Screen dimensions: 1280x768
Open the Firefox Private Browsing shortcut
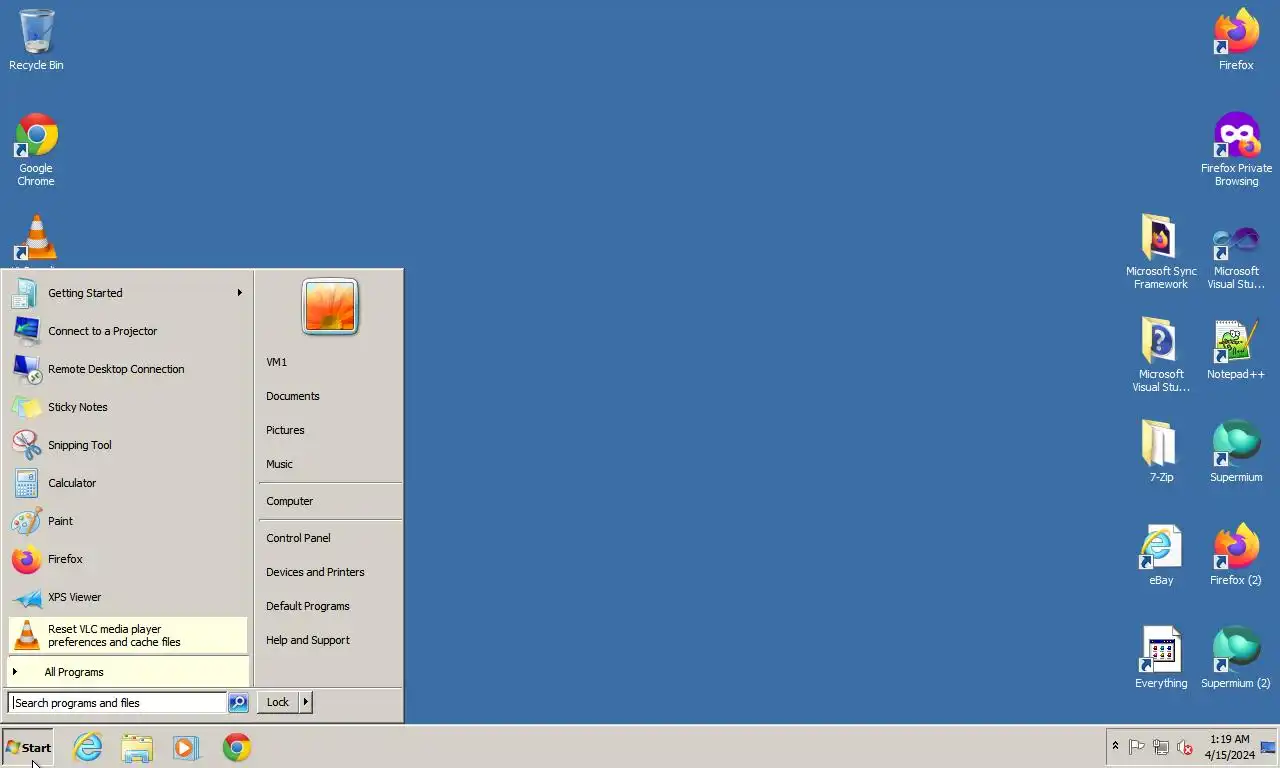coord(1236,149)
